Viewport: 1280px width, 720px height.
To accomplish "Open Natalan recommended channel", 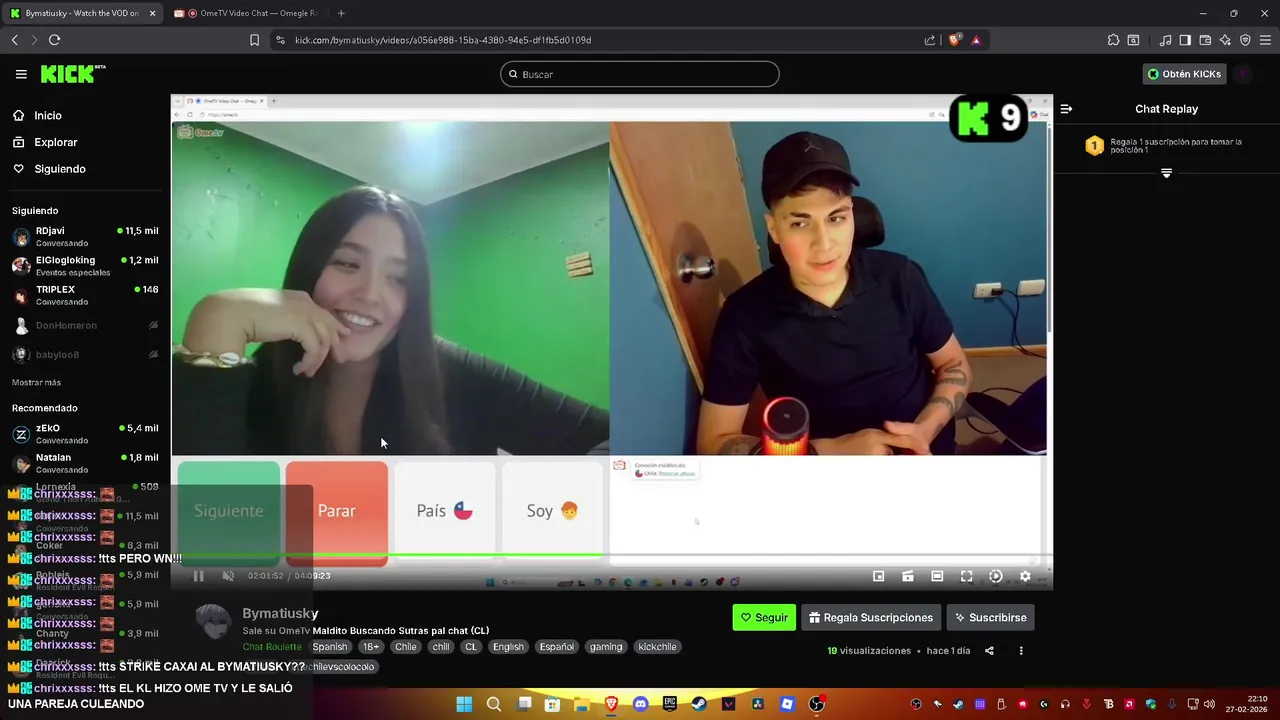I will click(x=84, y=463).
